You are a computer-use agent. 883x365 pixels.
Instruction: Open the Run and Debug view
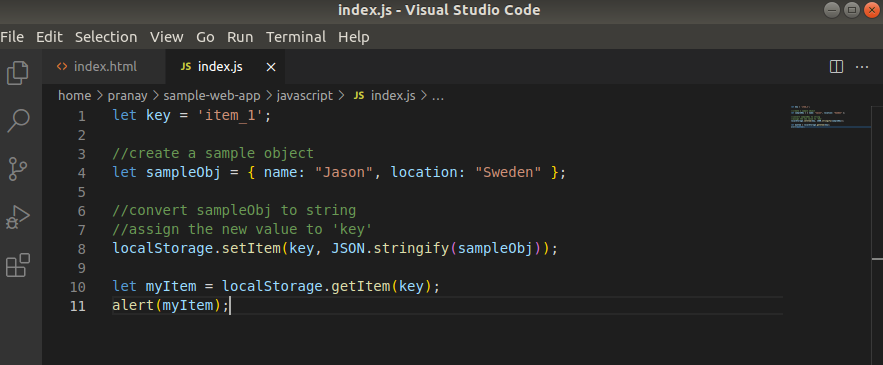[17, 217]
